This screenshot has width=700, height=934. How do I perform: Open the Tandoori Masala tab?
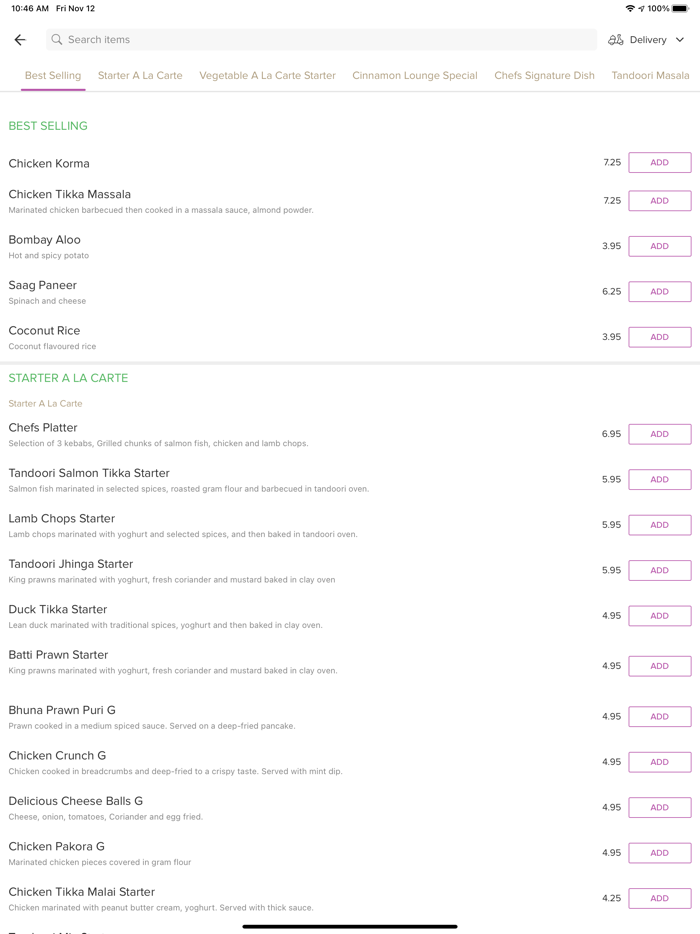coord(650,76)
